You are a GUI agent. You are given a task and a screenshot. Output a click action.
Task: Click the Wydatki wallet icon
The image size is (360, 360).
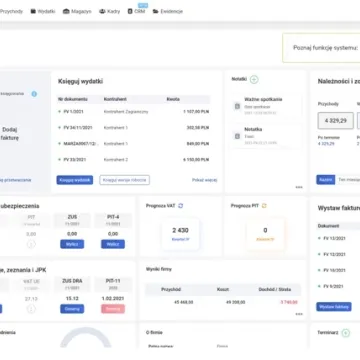click(x=33, y=11)
